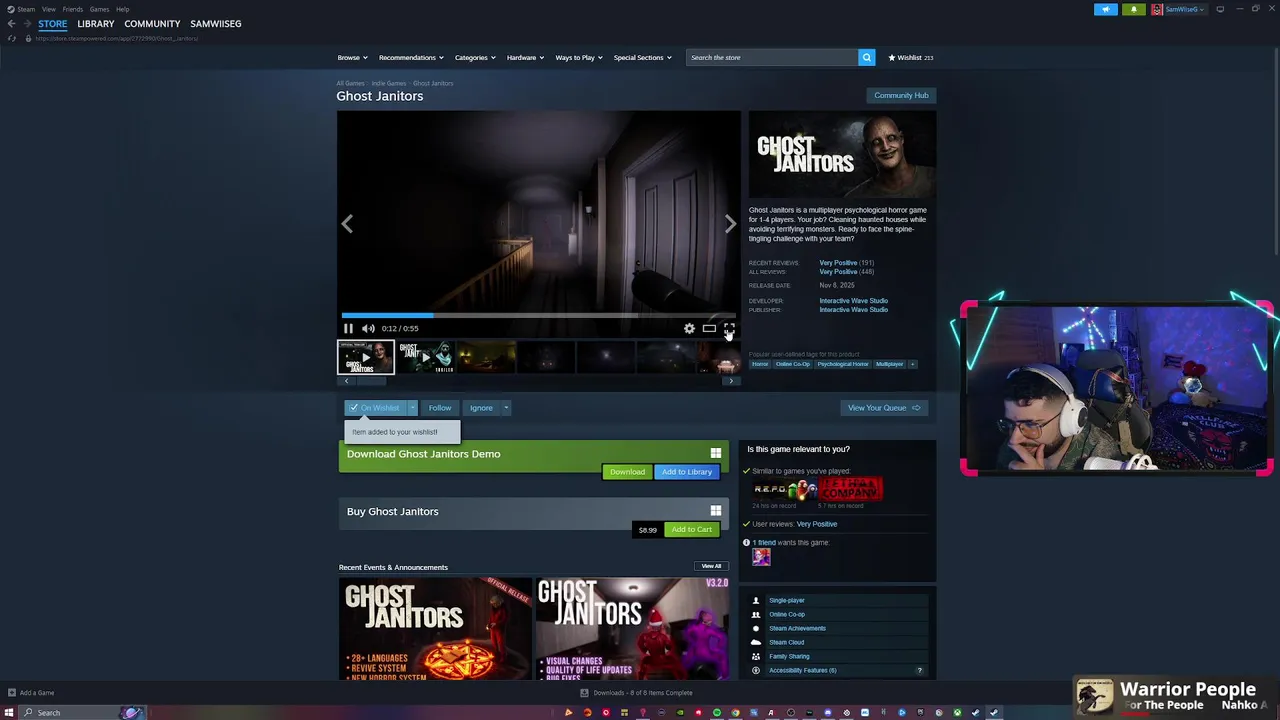The image size is (1280, 720).
Task: Open the Hardware dropdown menu
Action: [525, 57]
